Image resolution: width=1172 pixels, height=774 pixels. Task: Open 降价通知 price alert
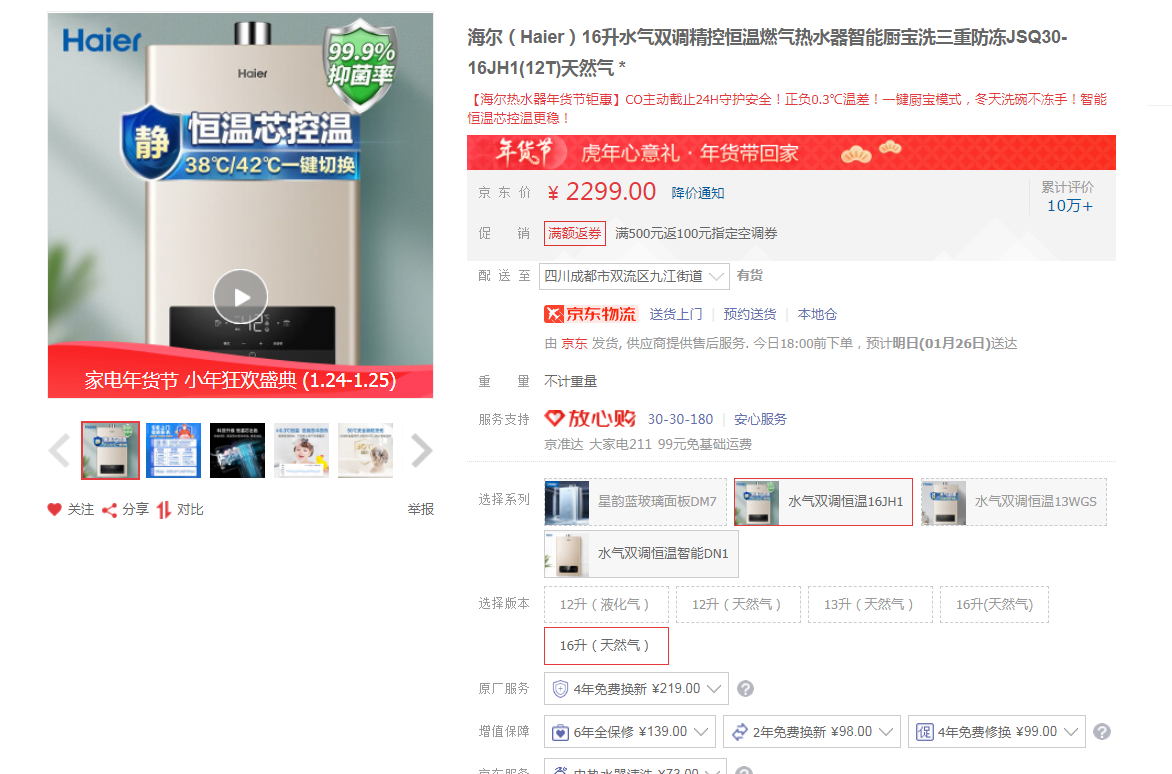[x=697, y=193]
